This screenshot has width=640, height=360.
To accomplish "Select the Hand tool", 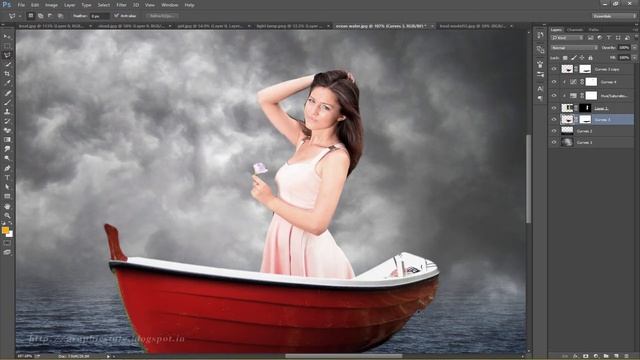I will point(7,207).
